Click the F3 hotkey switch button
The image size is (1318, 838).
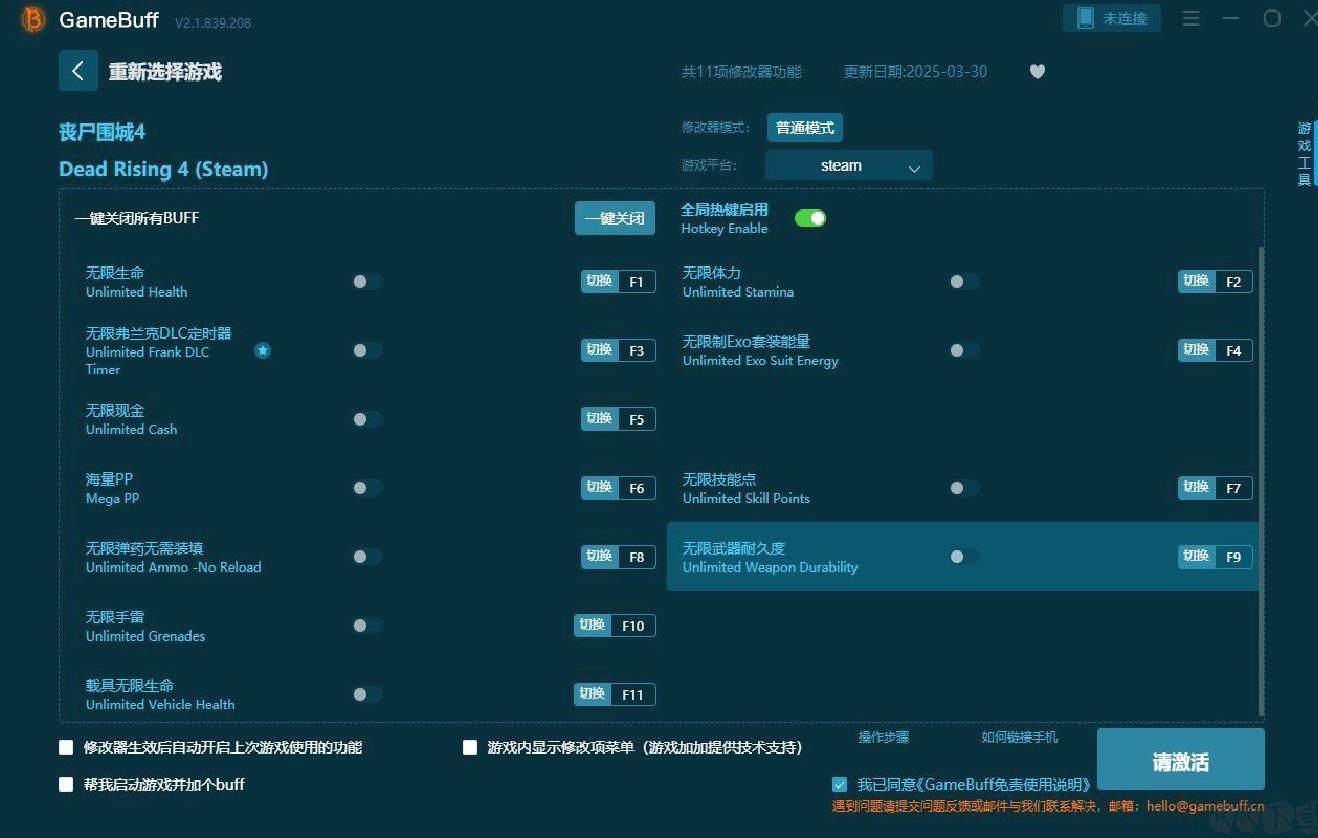coord(618,350)
